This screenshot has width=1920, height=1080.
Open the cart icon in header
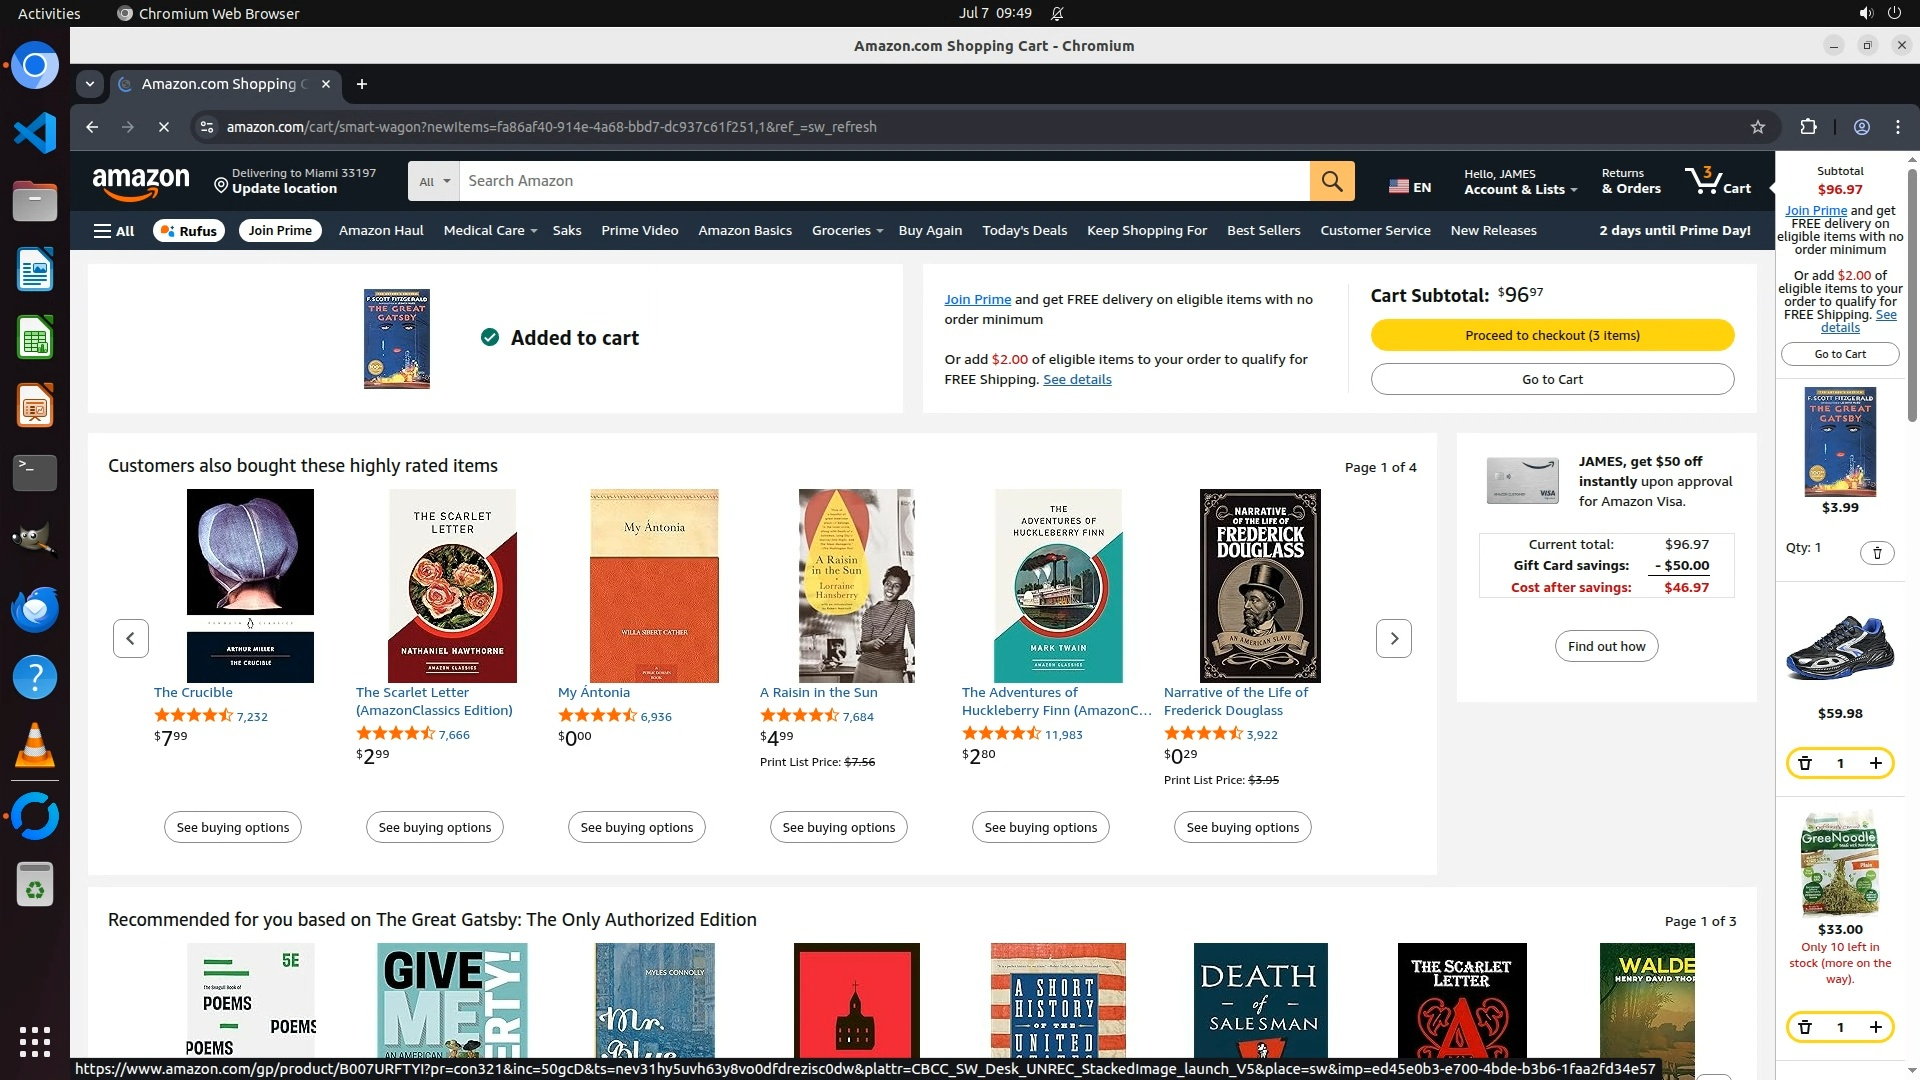(x=1717, y=181)
